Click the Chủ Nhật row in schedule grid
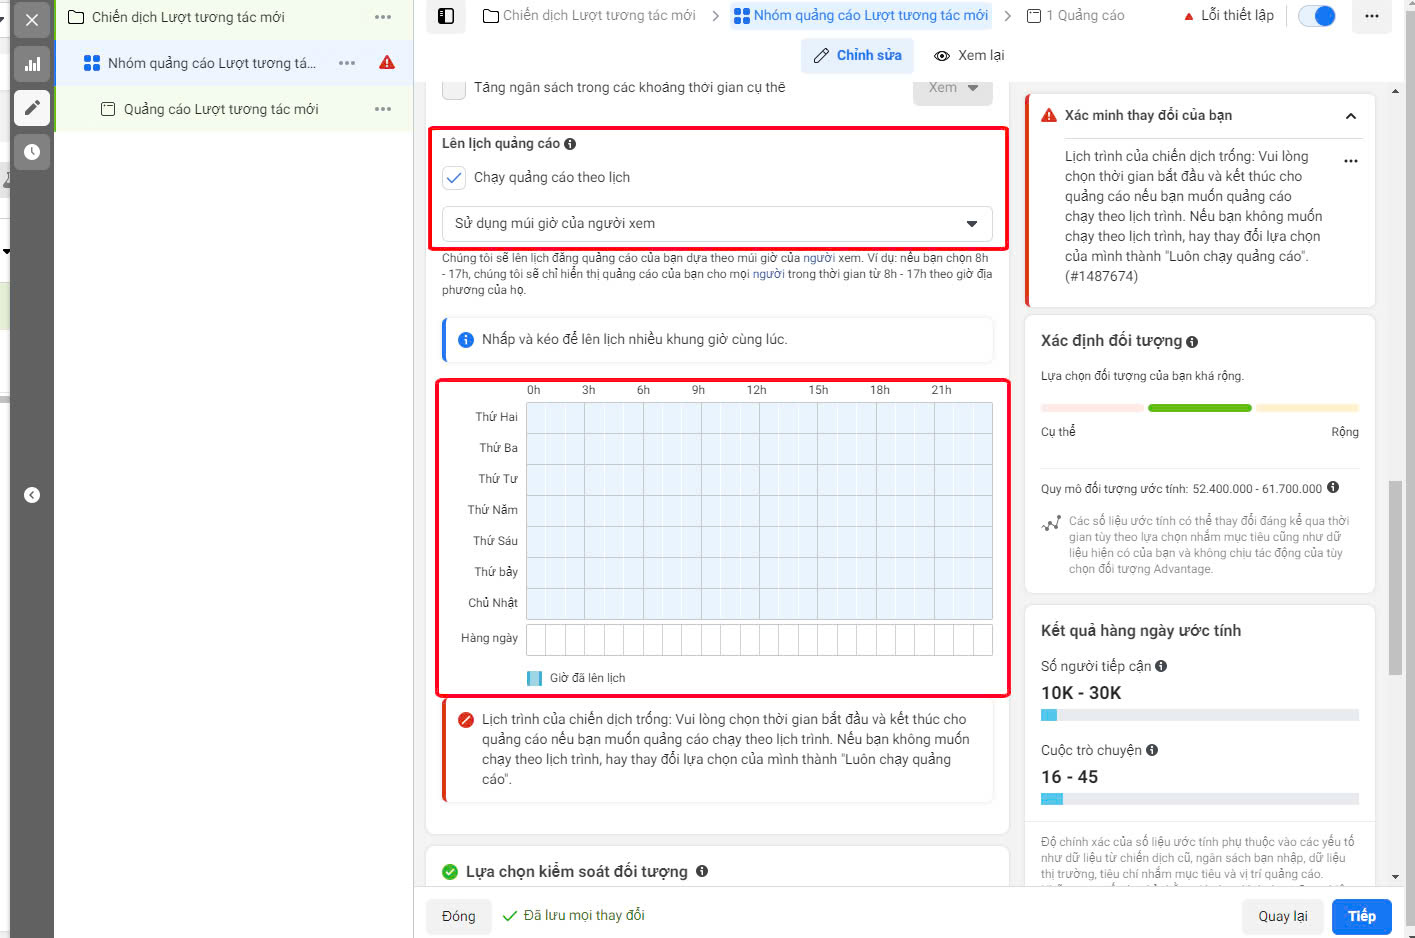This screenshot has height=938, width=1415. click(x=759, y=604)
